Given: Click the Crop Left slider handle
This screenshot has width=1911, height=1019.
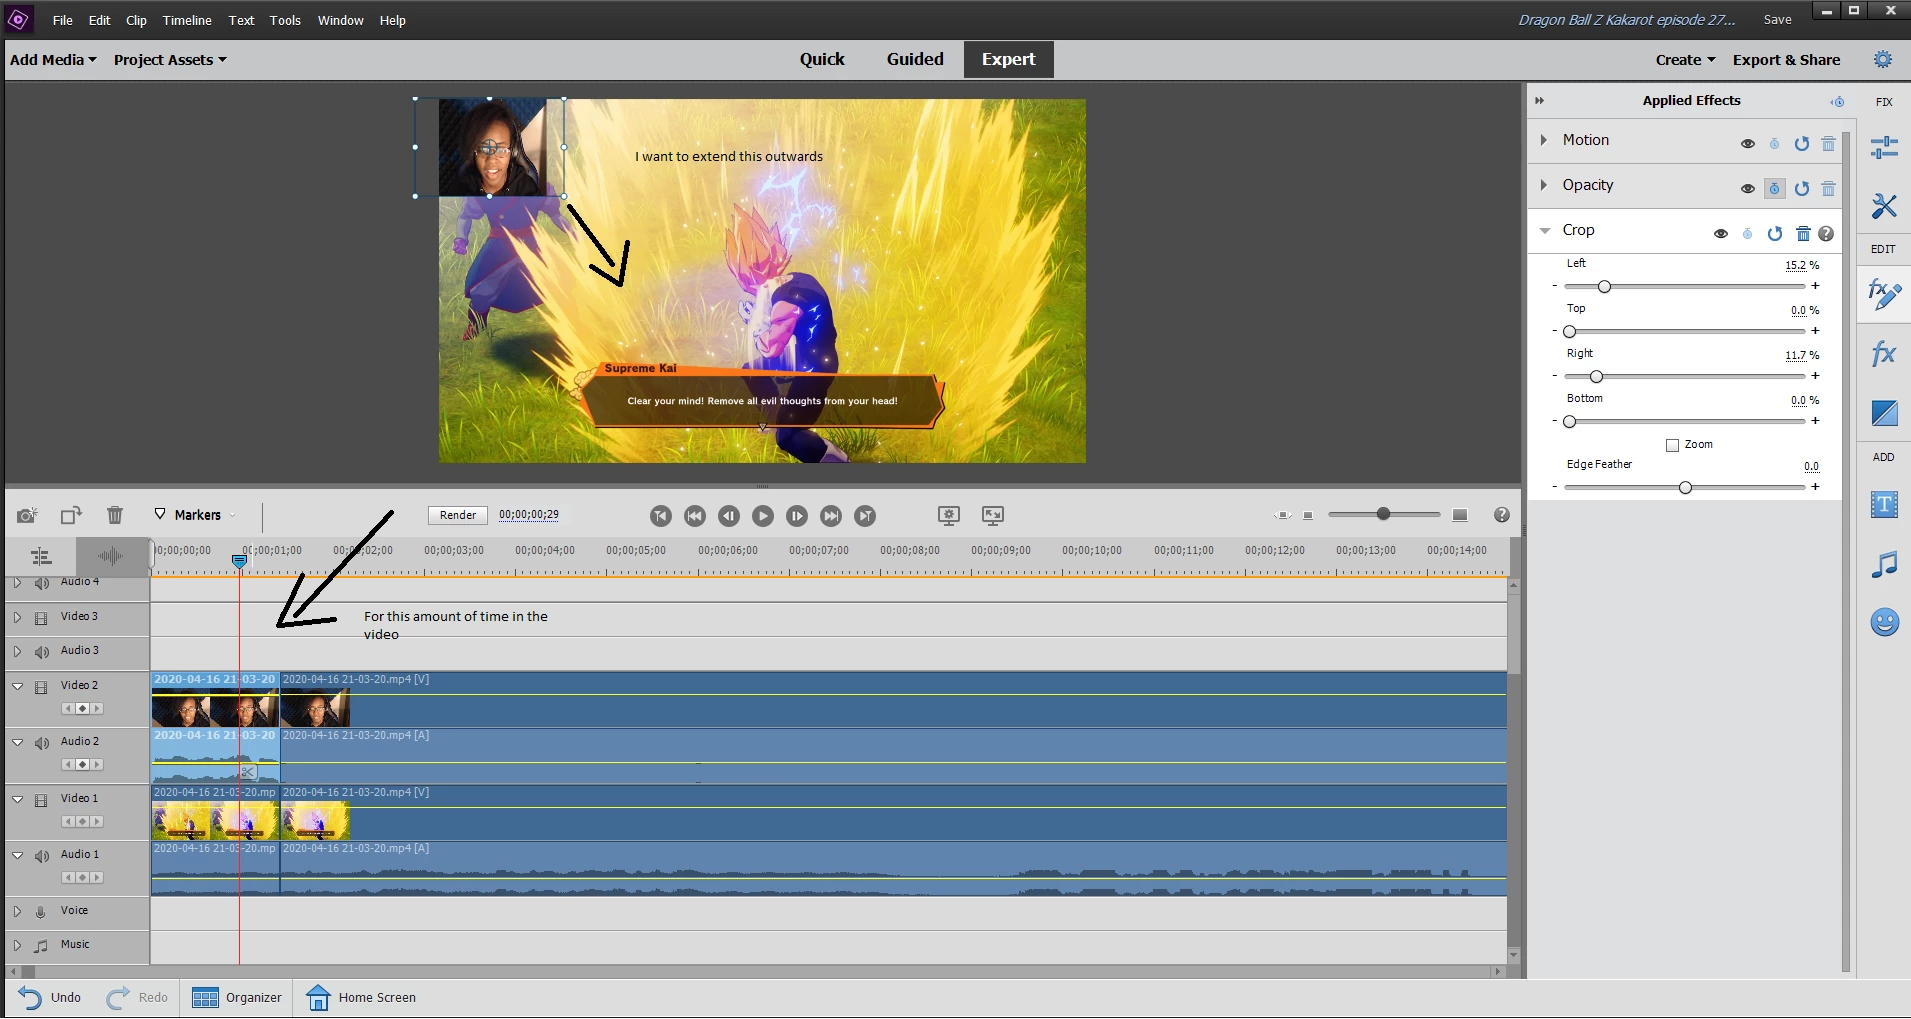Looking at the screenshot, I should [1604, 287].
